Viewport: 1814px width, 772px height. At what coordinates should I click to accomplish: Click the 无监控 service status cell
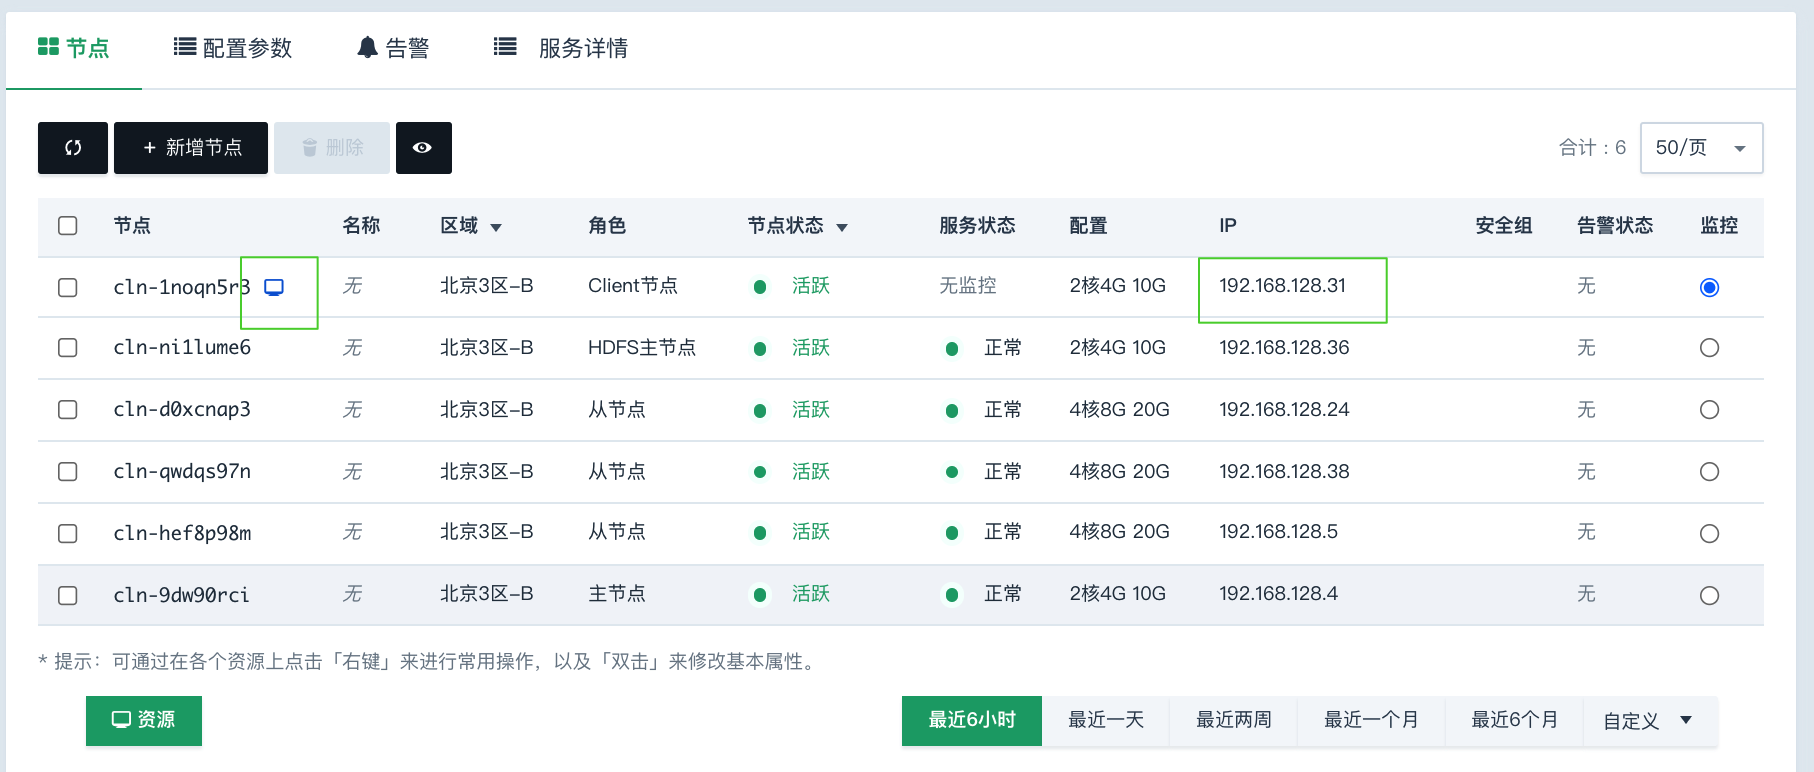[968, 286]
